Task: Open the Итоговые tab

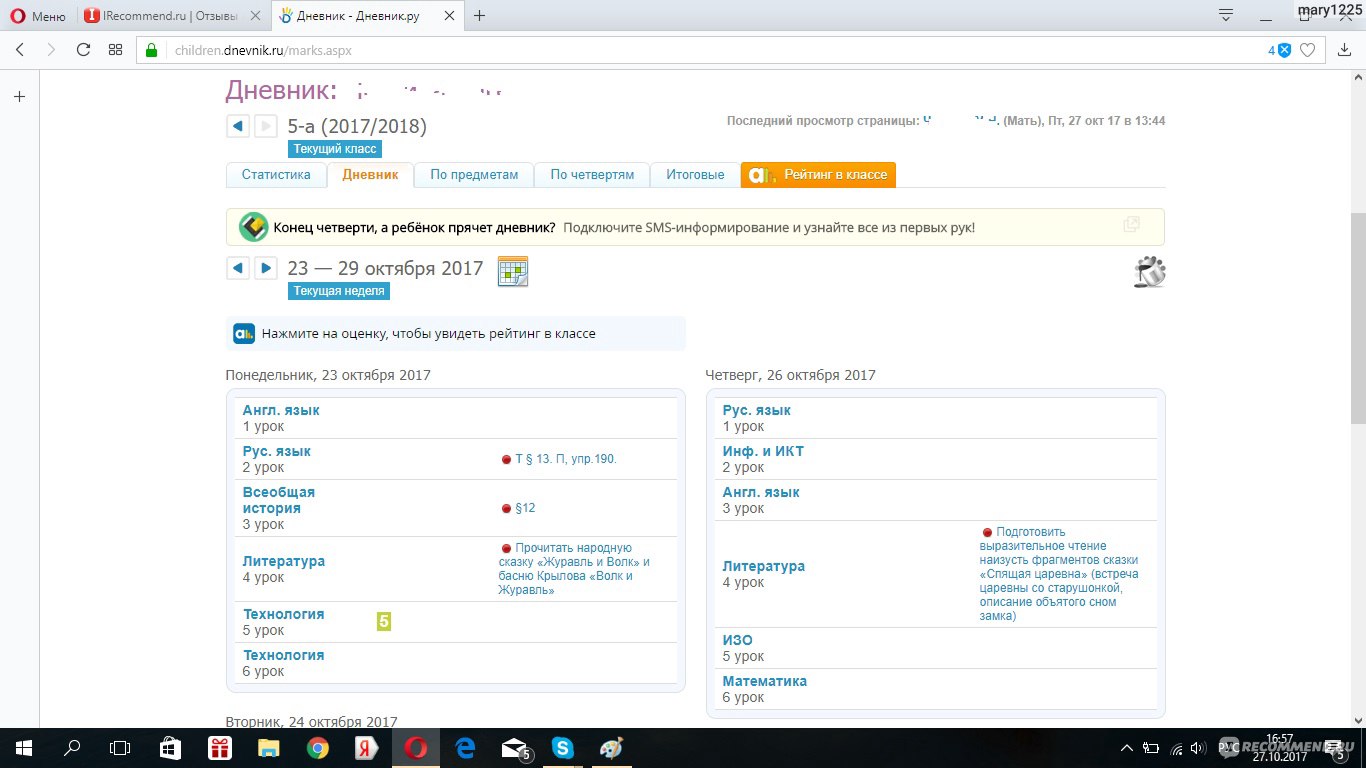Action: 695,174
